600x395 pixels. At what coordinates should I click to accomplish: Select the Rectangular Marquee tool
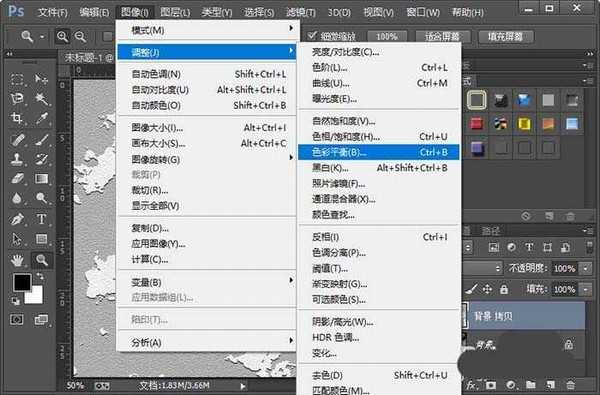click(17, 79)
